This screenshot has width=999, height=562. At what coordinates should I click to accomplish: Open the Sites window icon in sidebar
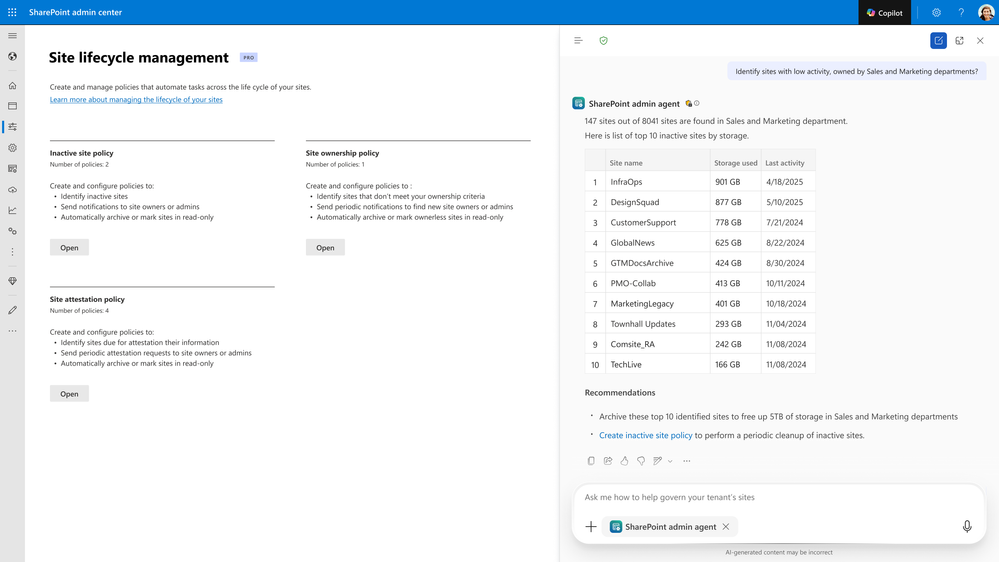point(12,106)
